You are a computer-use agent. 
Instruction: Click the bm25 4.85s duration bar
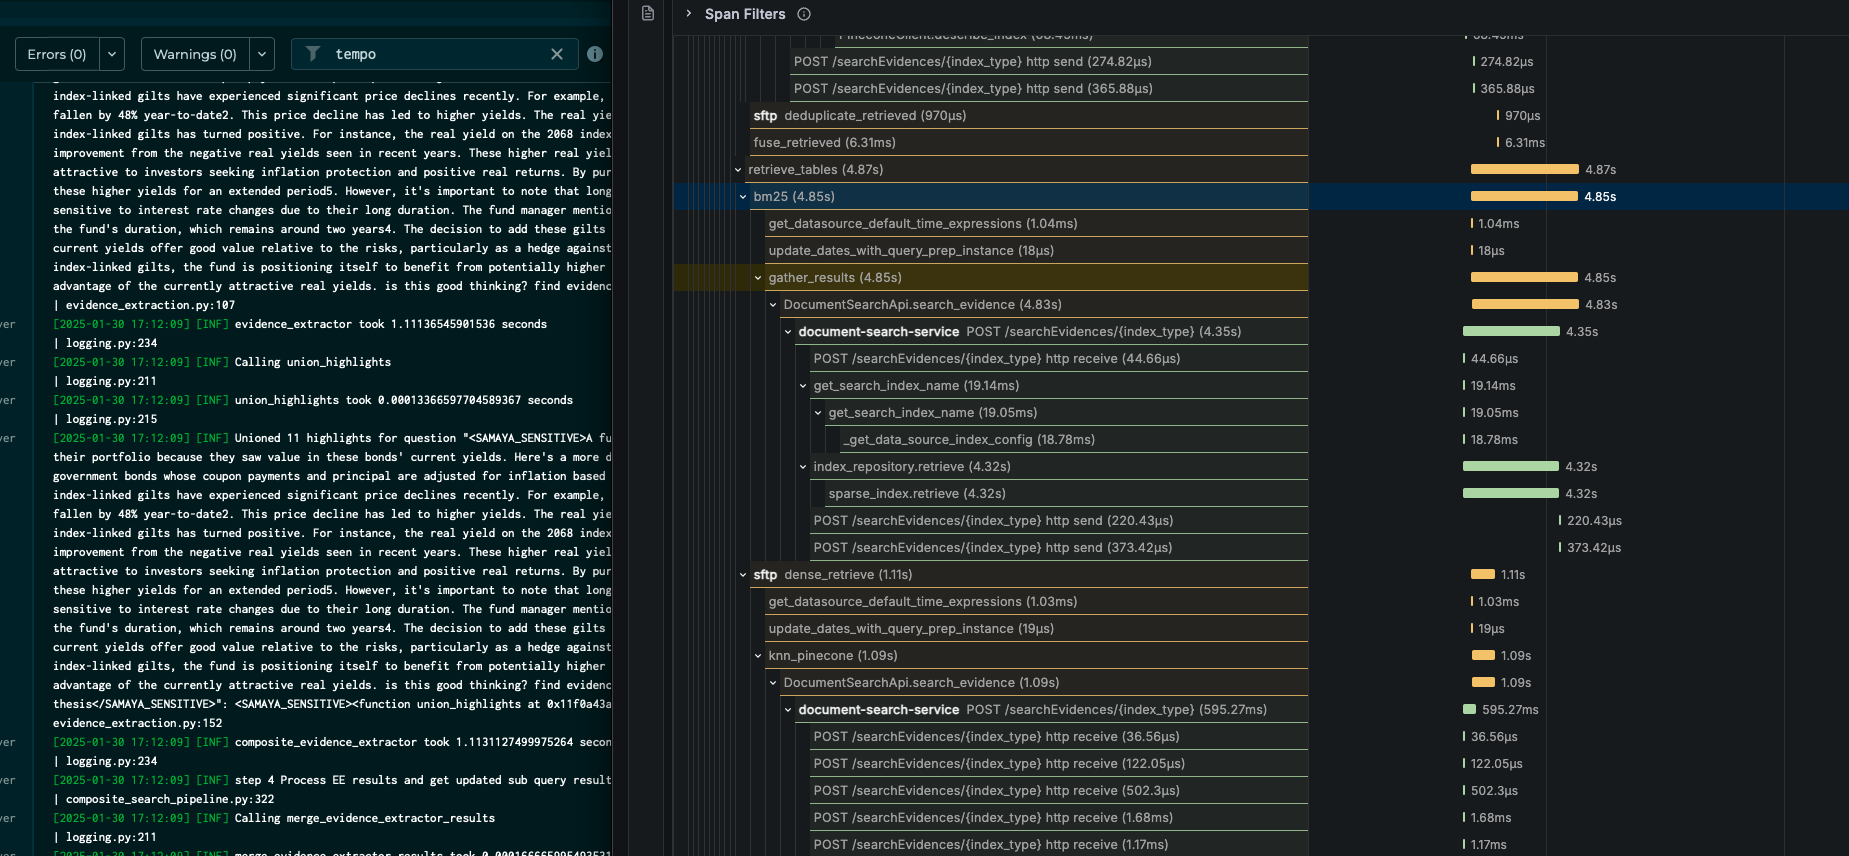[x=1524, y=197]
